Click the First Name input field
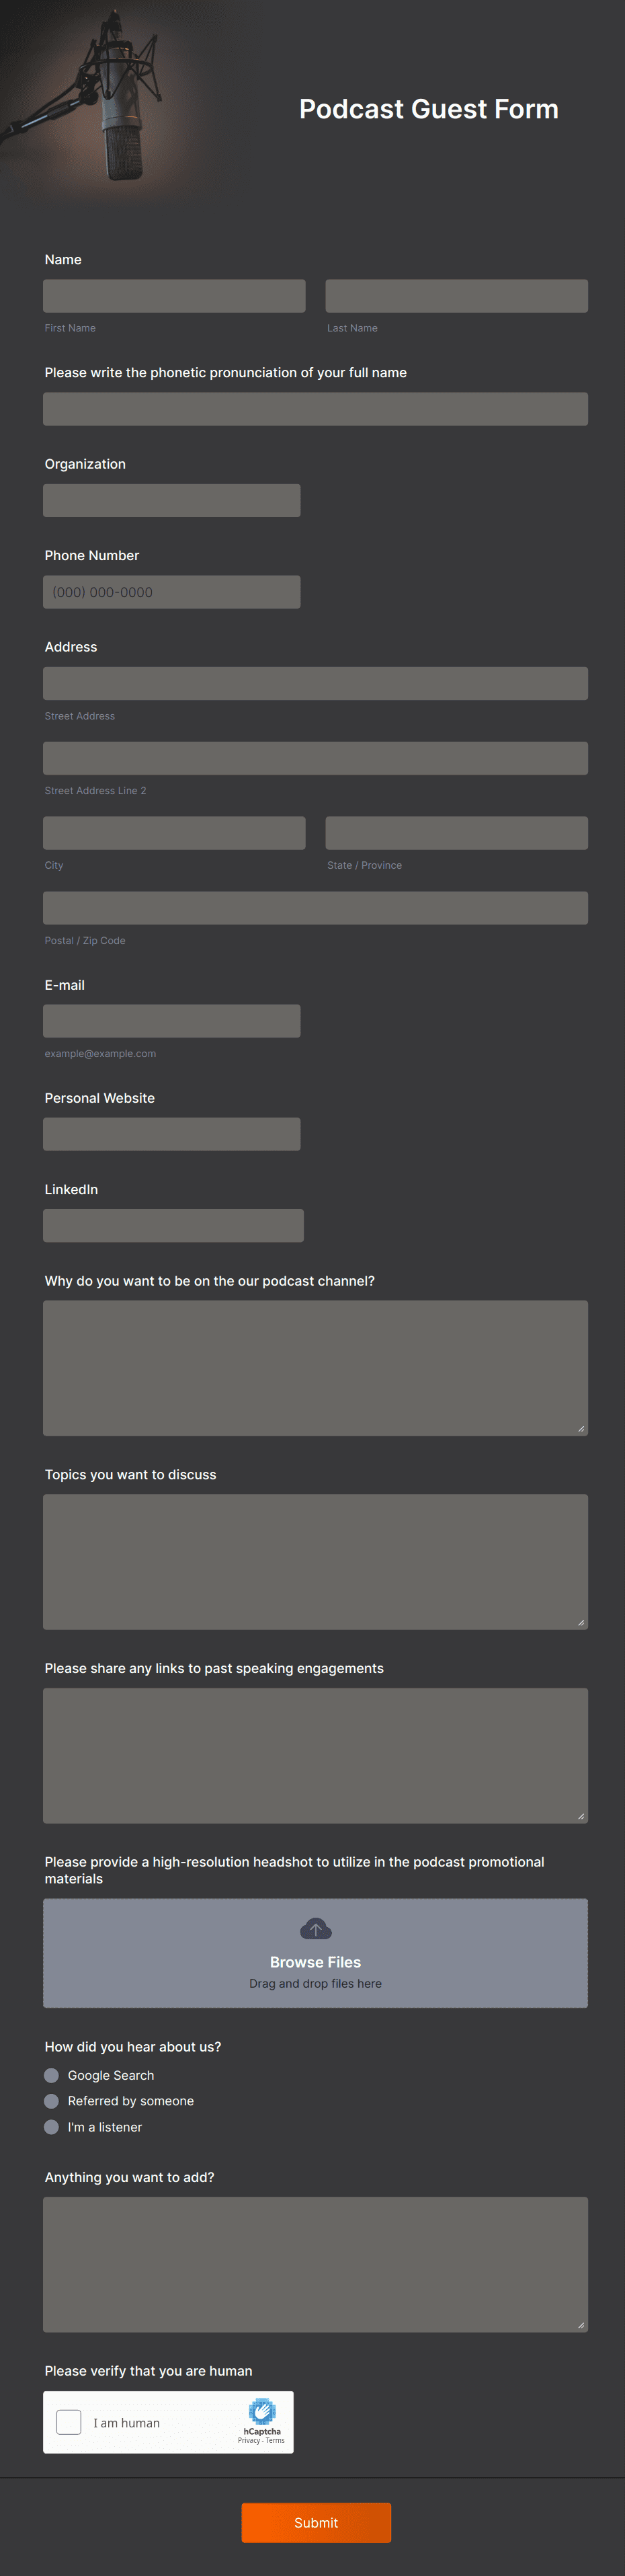 tap(174, 295)
